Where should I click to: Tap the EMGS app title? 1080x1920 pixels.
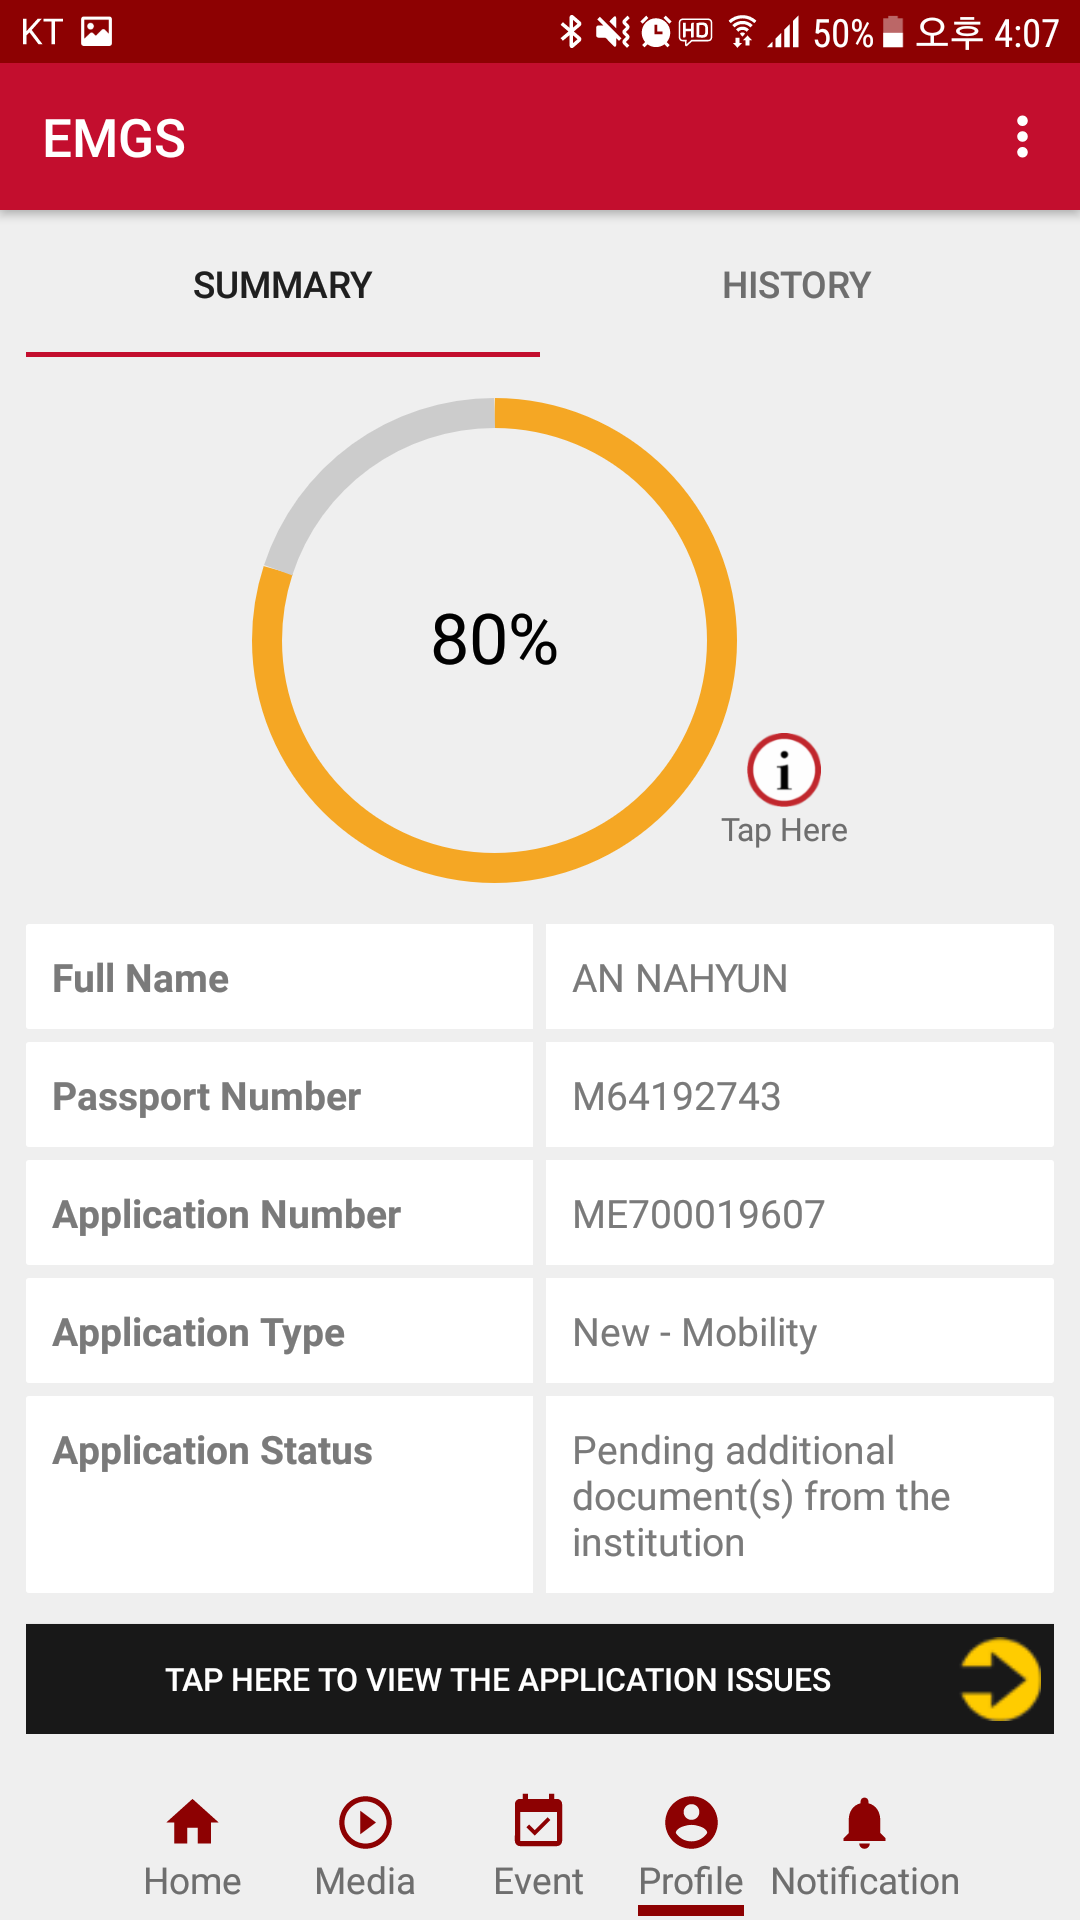pos(115,138)
